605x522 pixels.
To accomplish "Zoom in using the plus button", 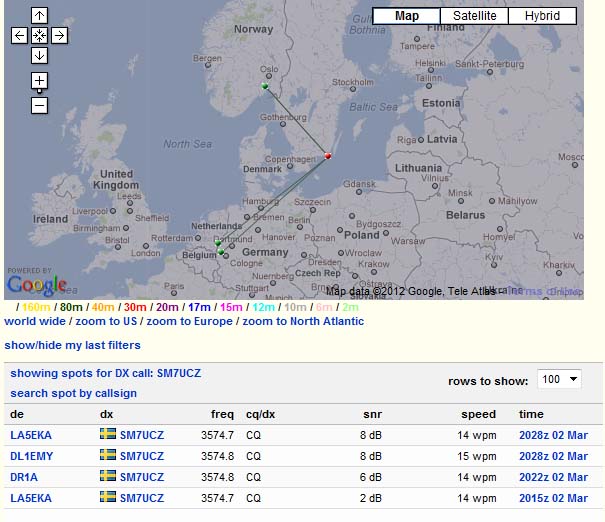I will (39, 80).
